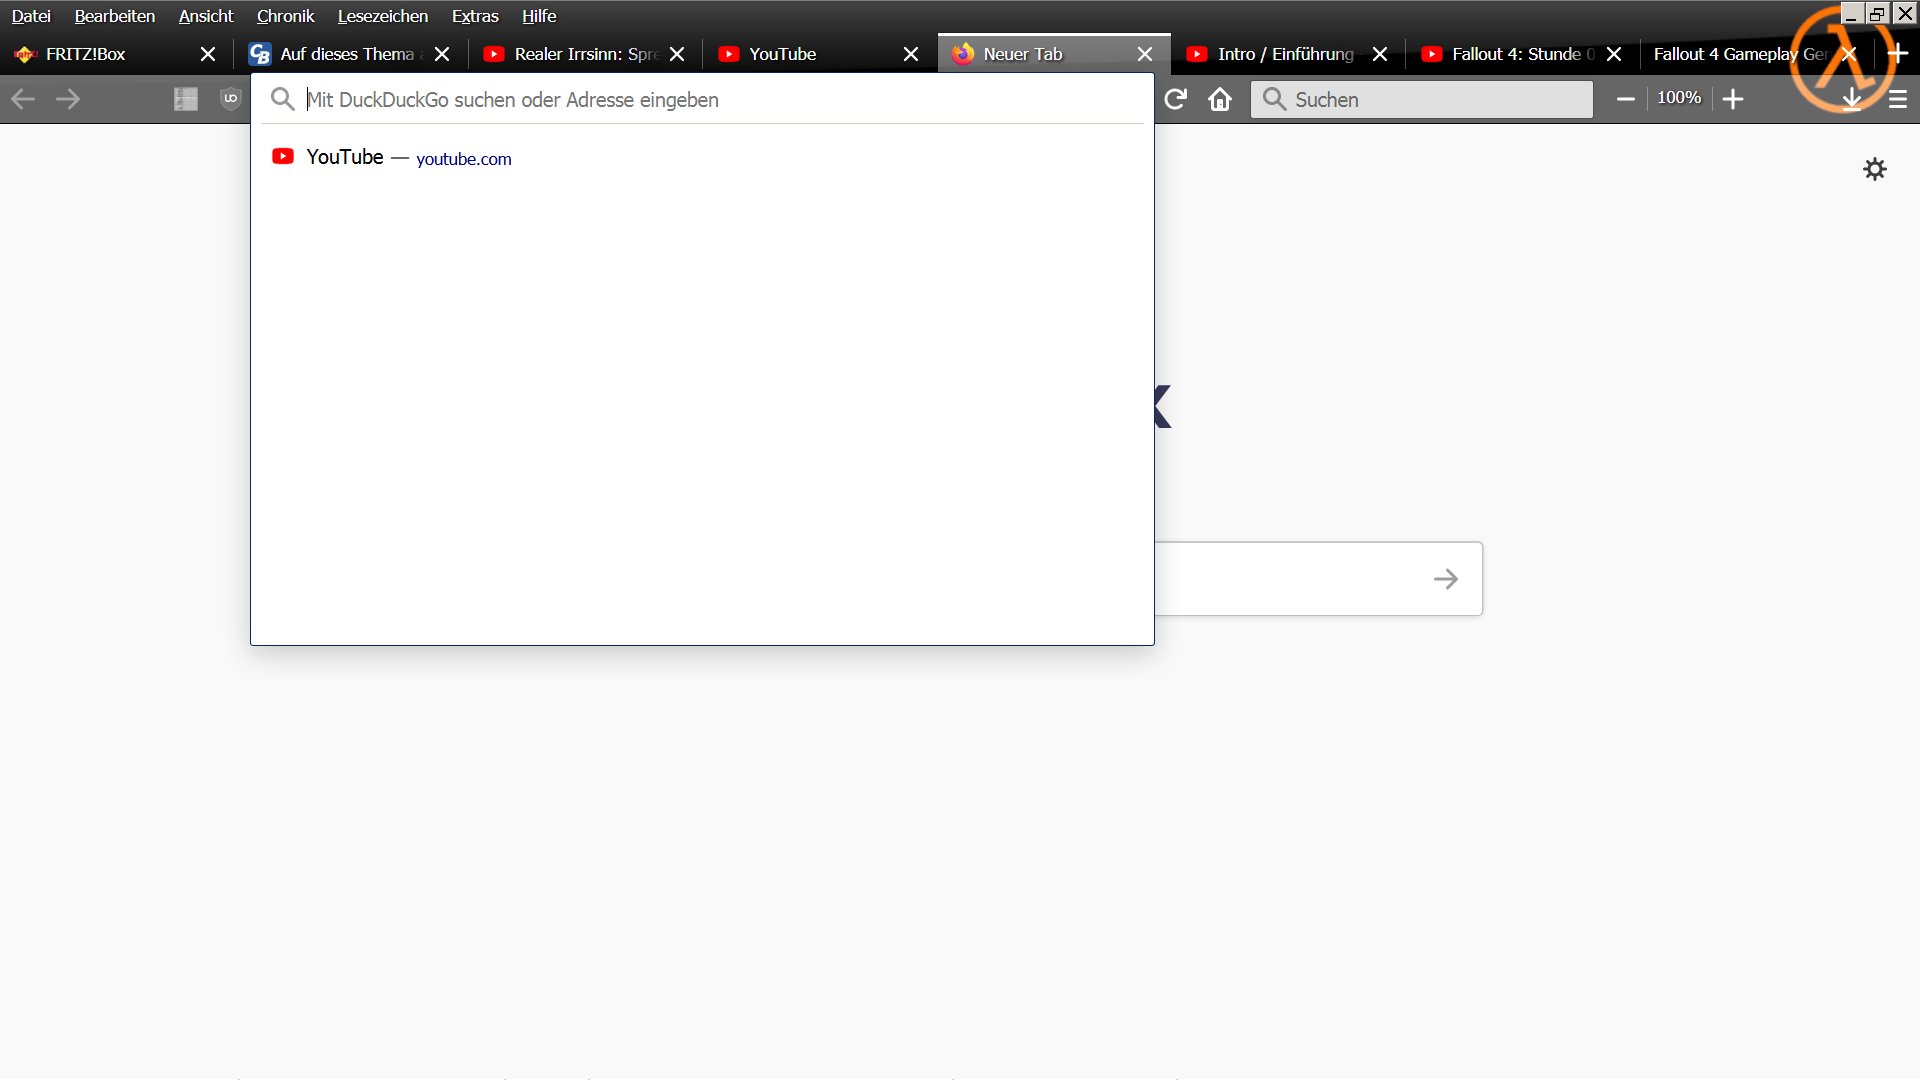Click the home button icon
Viewport: 1920px width, 1080px height.
(x=1220, y=99)
